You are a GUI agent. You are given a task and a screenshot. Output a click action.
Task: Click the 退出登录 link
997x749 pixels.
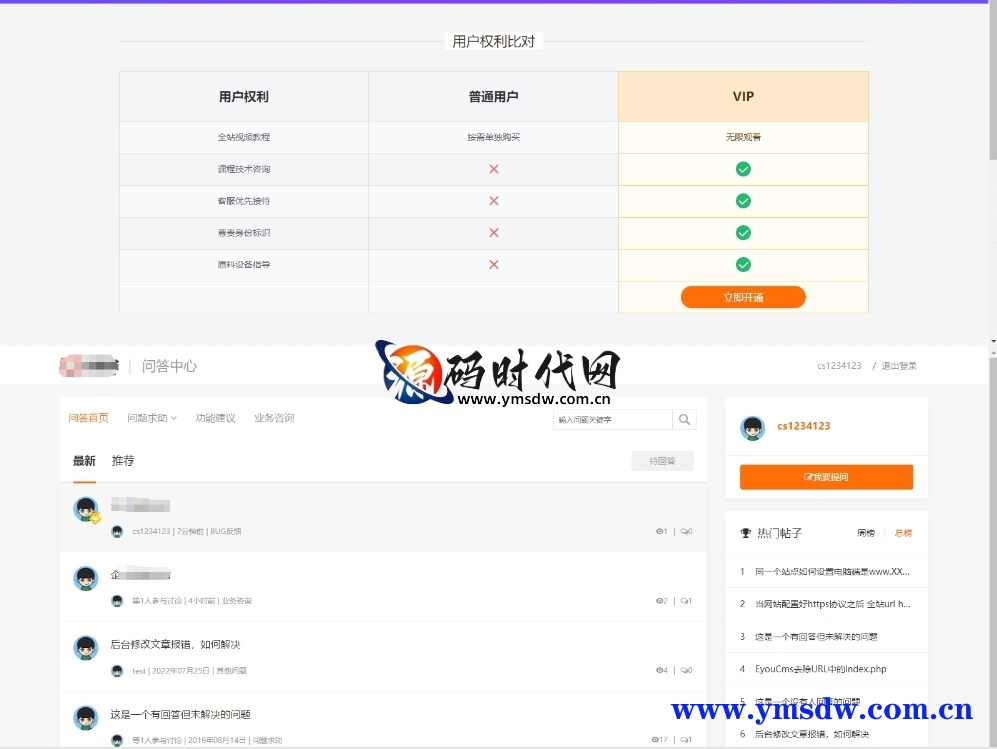click(x=898, y=366)
